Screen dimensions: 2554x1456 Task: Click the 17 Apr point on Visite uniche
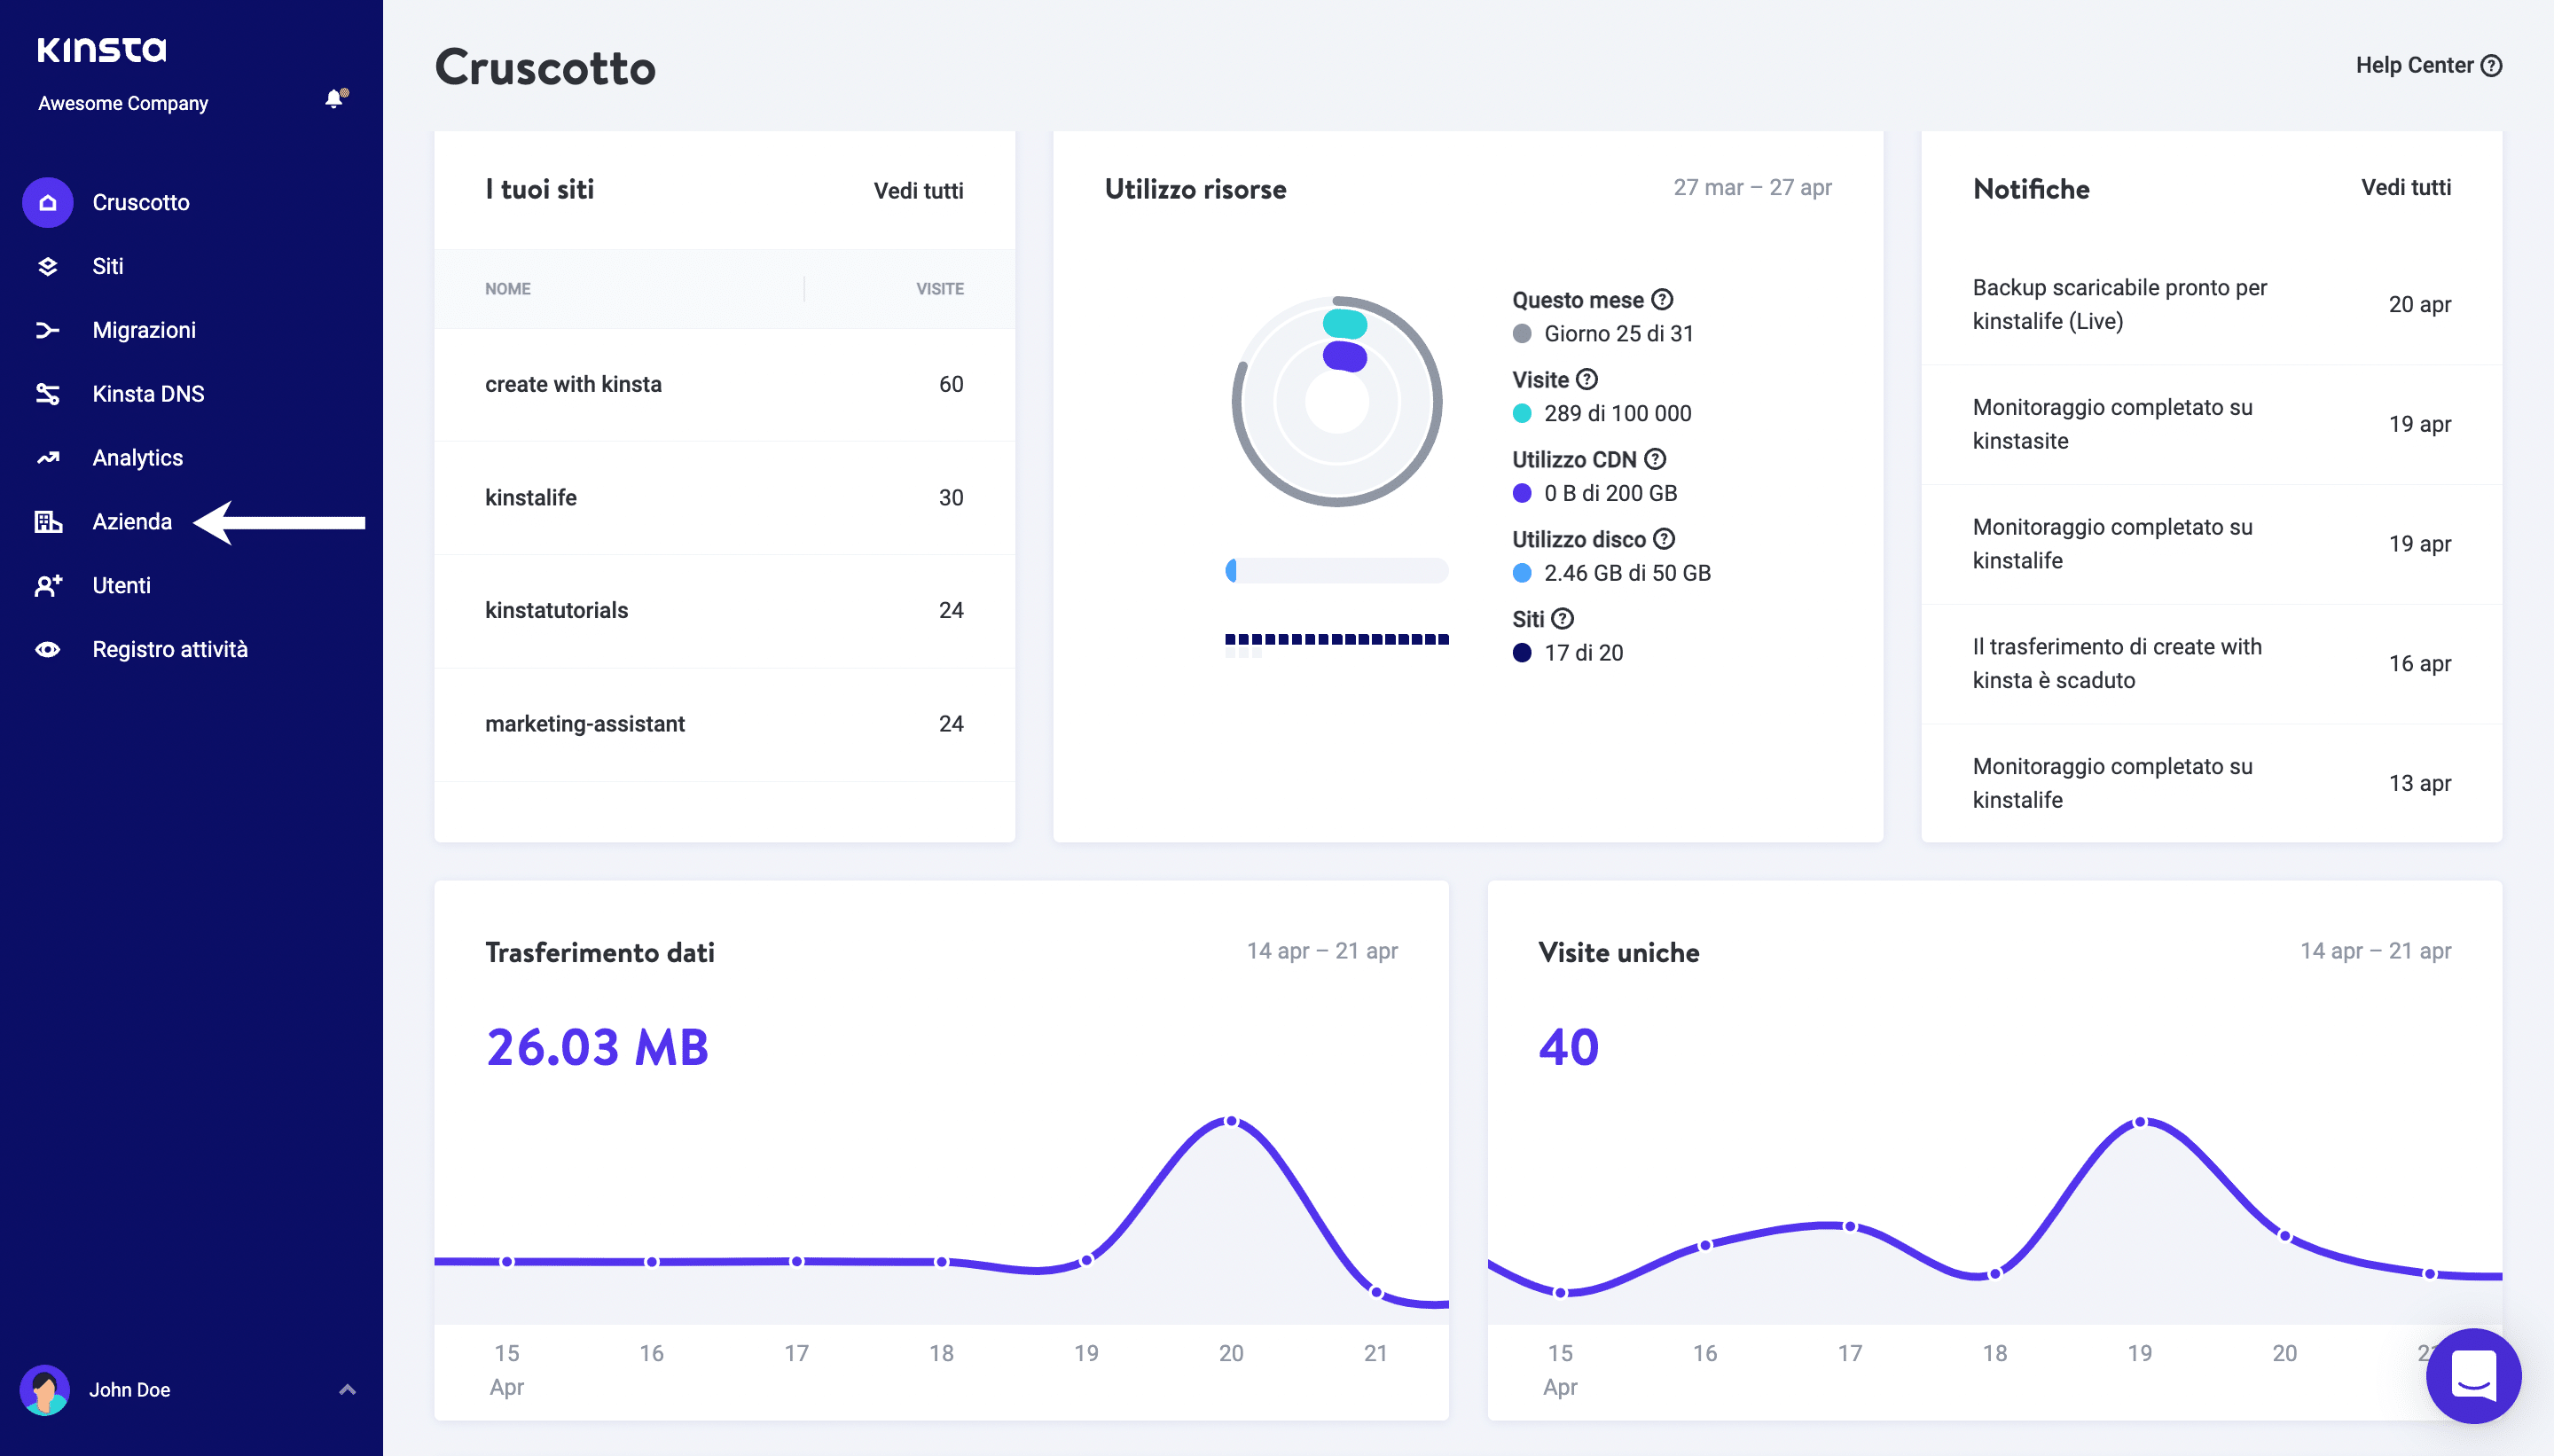(1850, 1227)
